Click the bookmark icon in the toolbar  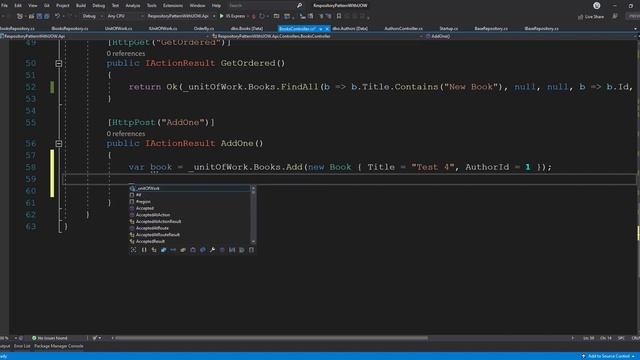point(339,16)
